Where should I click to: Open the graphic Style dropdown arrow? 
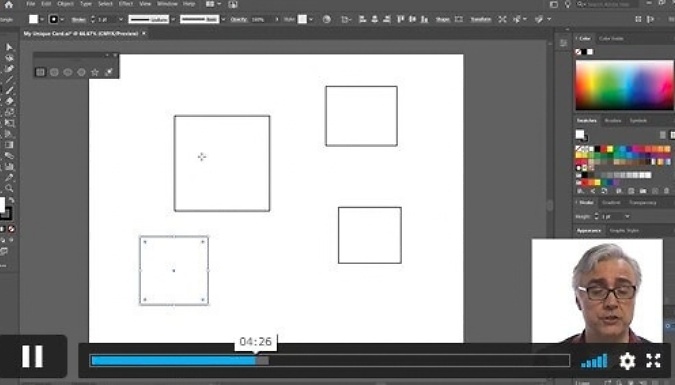(x=311, y=19)
